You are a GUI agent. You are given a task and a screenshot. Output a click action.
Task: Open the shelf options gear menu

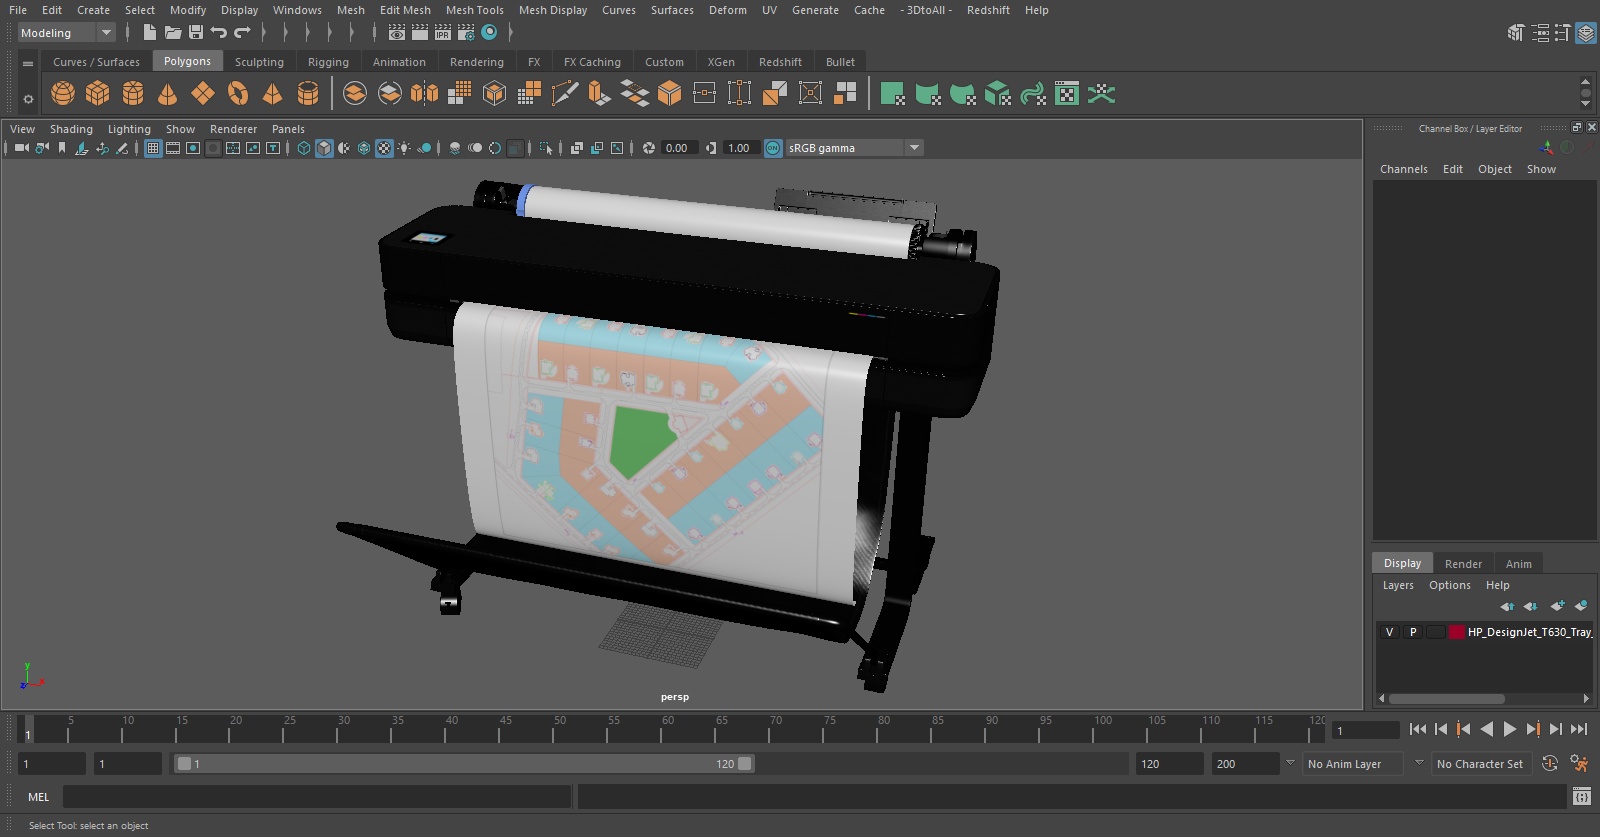(x=28, y=99)
